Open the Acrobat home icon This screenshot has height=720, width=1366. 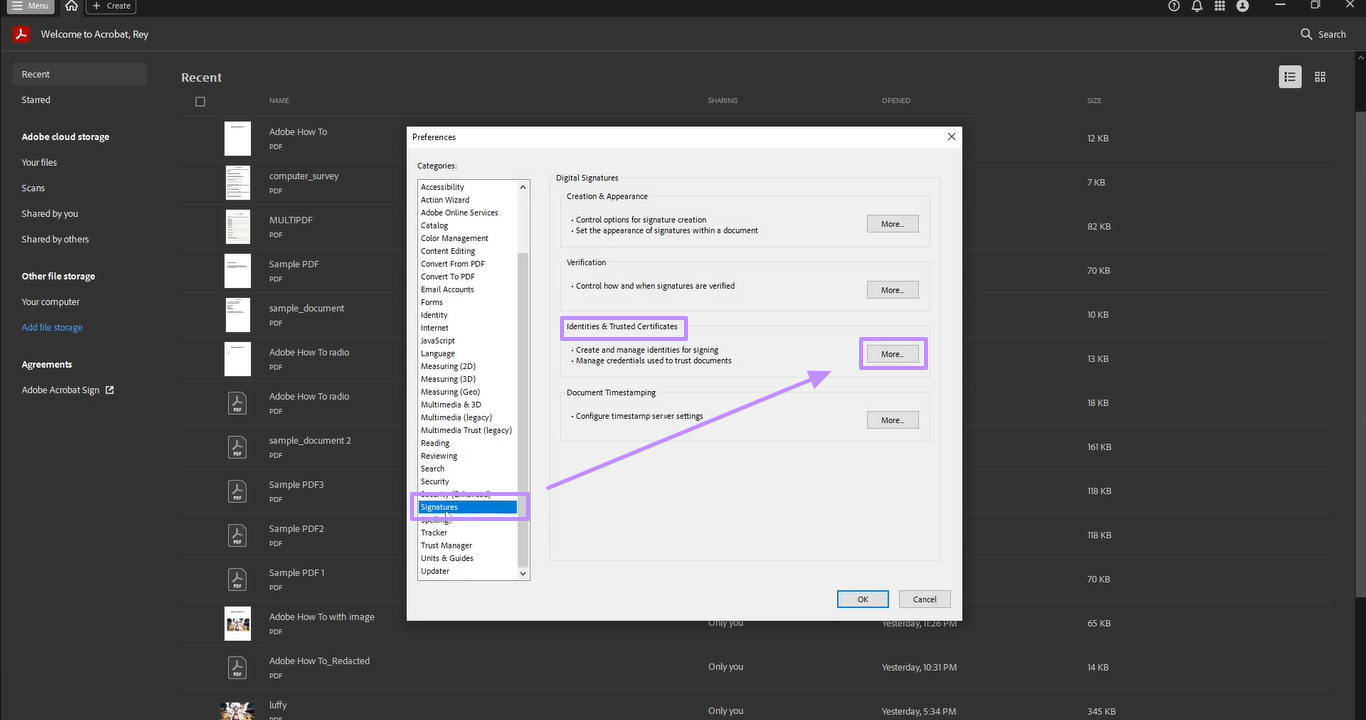tap(71, 6)
